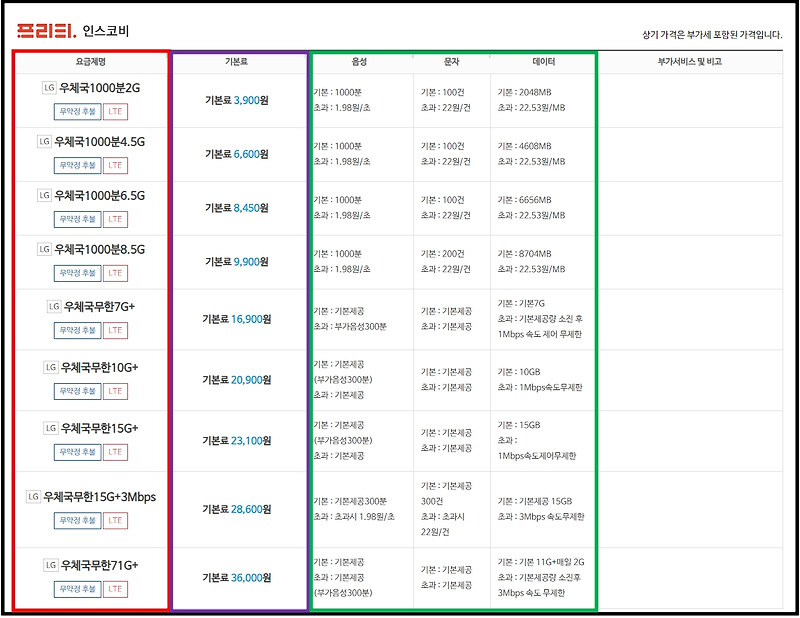Click the 기본료 column header
The height and width of the screenshot is (618, 800).
click(x=236, y=62)
